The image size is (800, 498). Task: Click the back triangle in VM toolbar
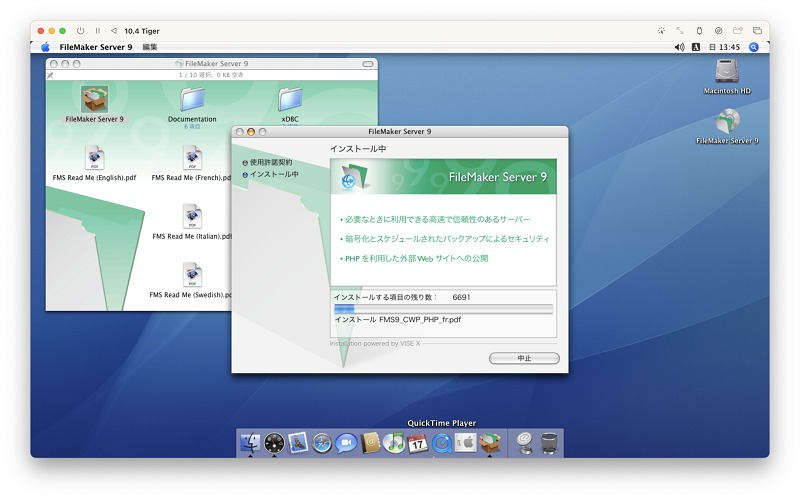point(114,31)
